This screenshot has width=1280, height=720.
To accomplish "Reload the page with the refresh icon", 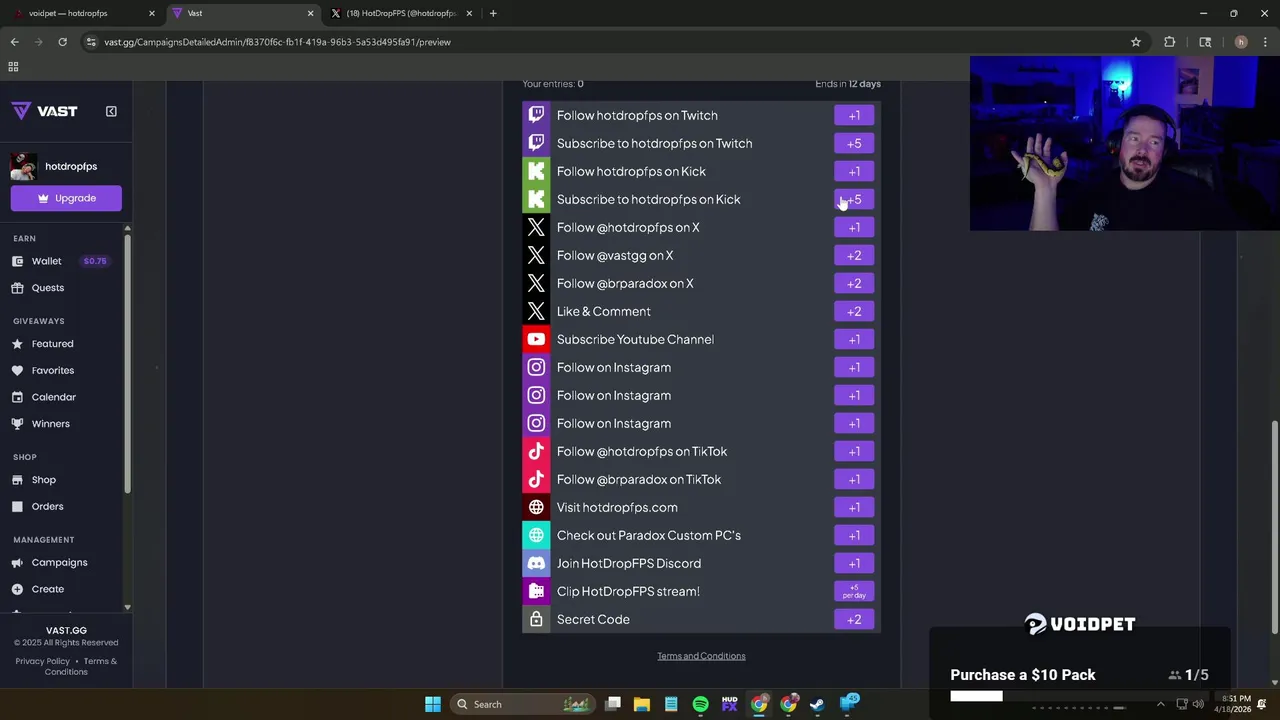I will [x=62, y=42].
